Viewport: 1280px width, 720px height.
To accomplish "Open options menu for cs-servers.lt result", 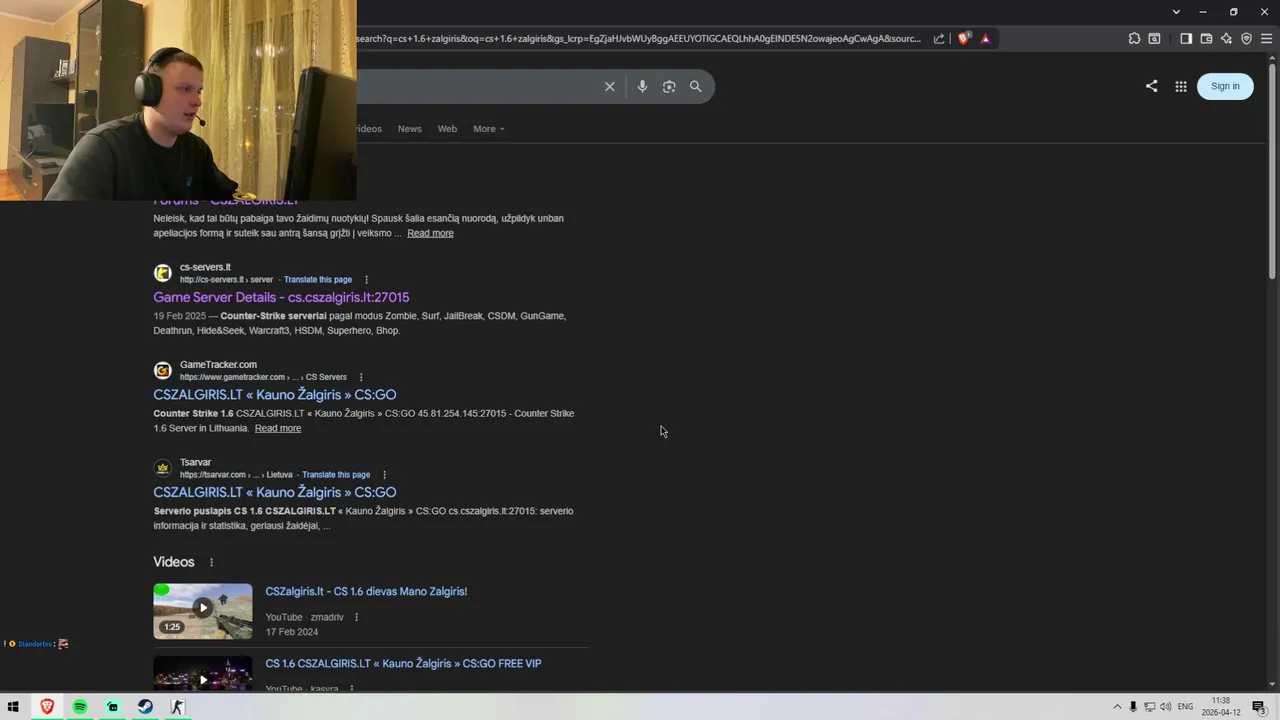I will [366, 280].
